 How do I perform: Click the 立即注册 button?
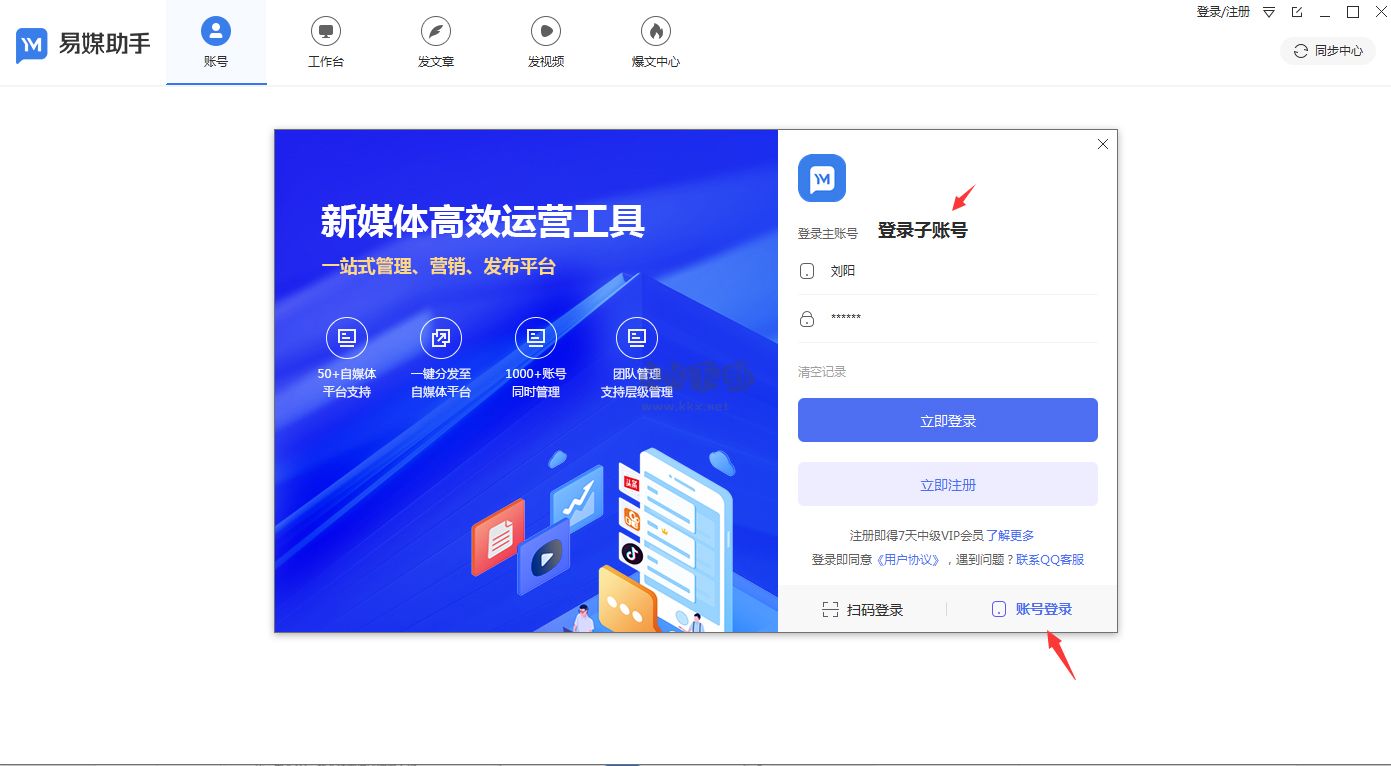pyautogui.click(x=948, y=485)
